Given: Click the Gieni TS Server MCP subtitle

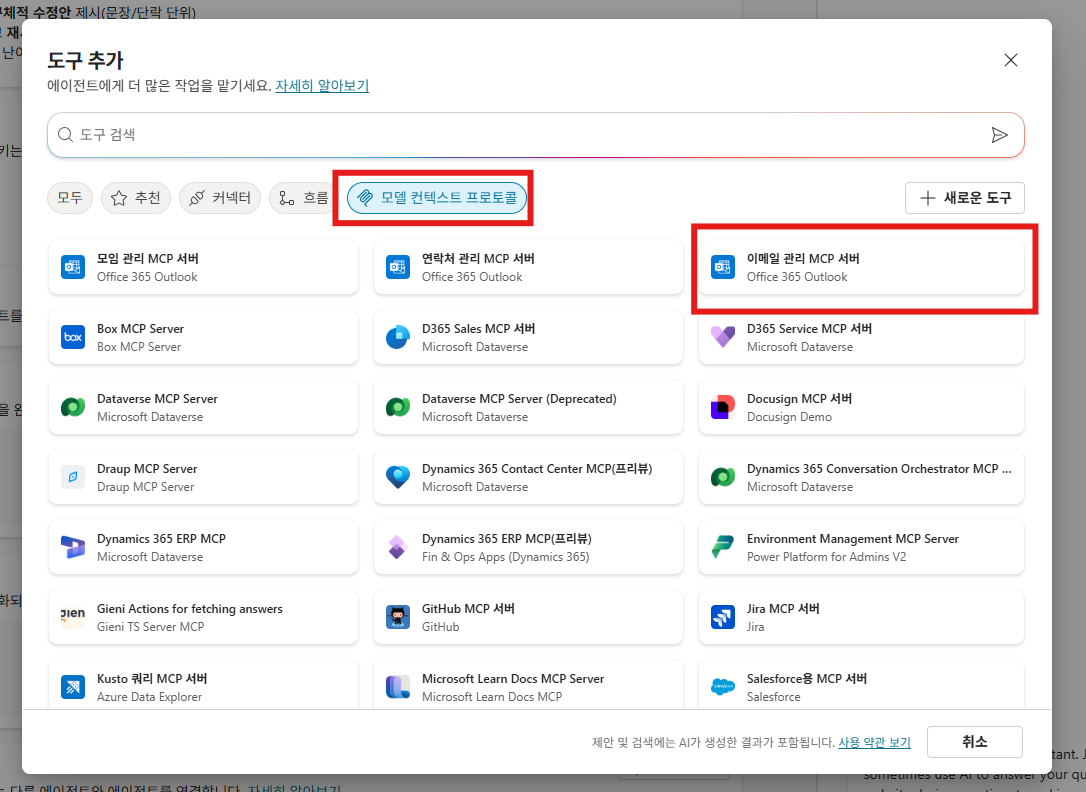Looking at the screenshot, I should pos(150,627).
